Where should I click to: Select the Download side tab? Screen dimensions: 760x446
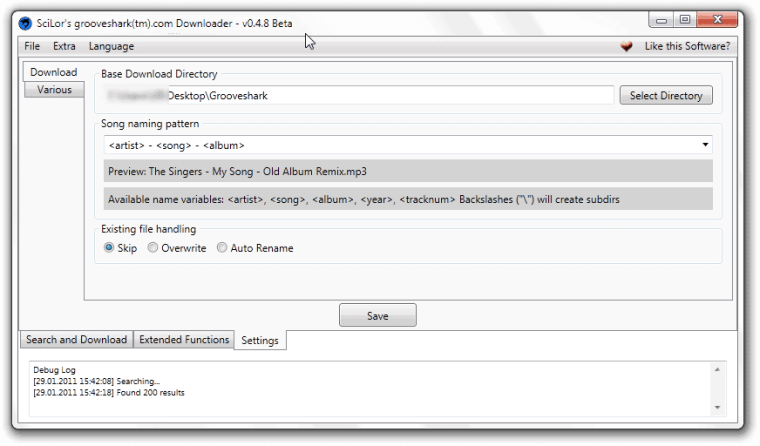[x=53, y=72]
